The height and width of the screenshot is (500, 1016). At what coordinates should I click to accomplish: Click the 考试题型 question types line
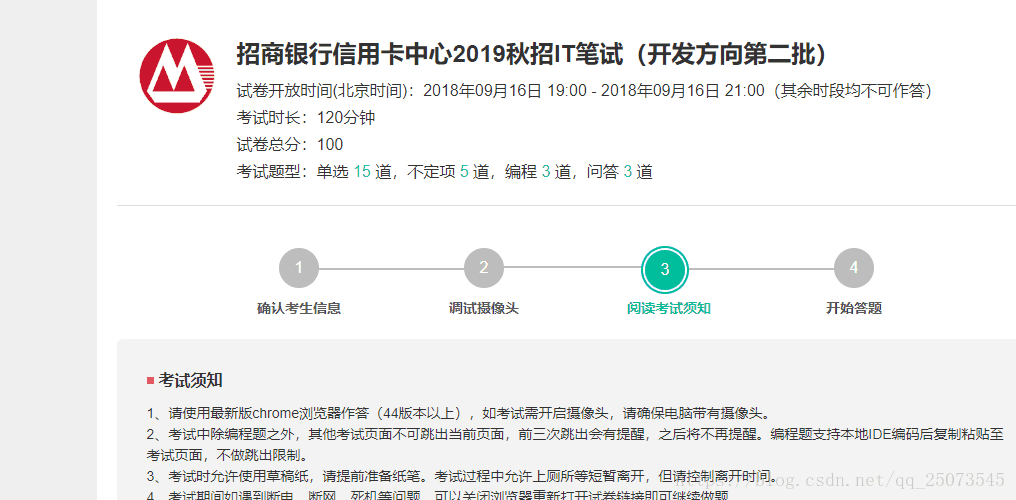(x=444, y=172)
